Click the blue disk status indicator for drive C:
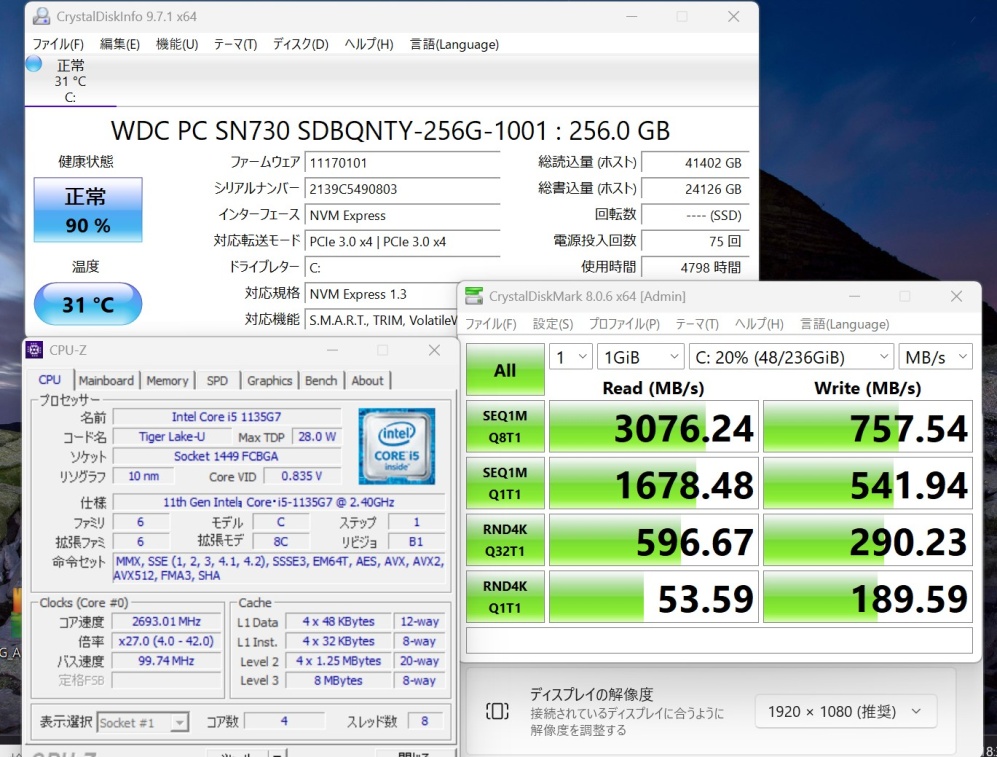 pos(34,64)
